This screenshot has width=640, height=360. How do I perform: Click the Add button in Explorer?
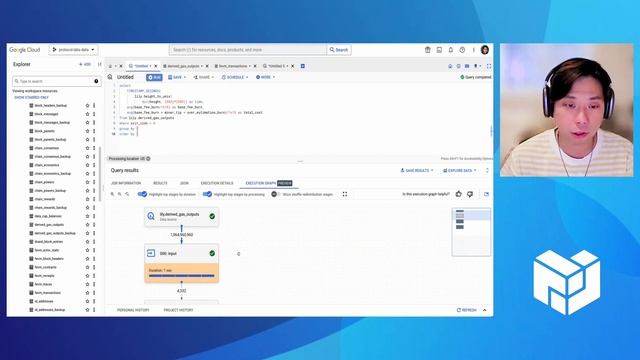pos(85,64)
